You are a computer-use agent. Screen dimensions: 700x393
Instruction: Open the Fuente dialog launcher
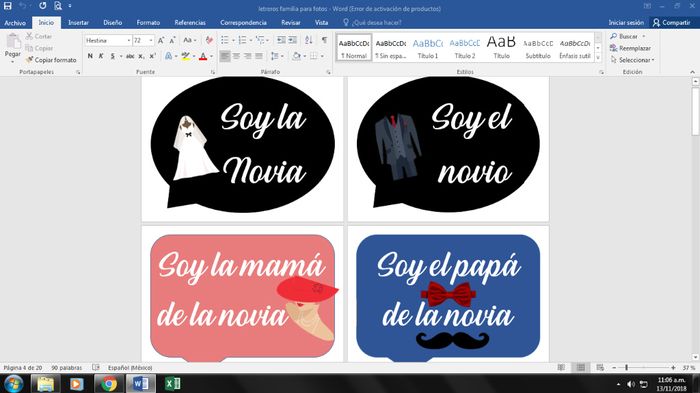pyautogui.click(x=212, y=72)
